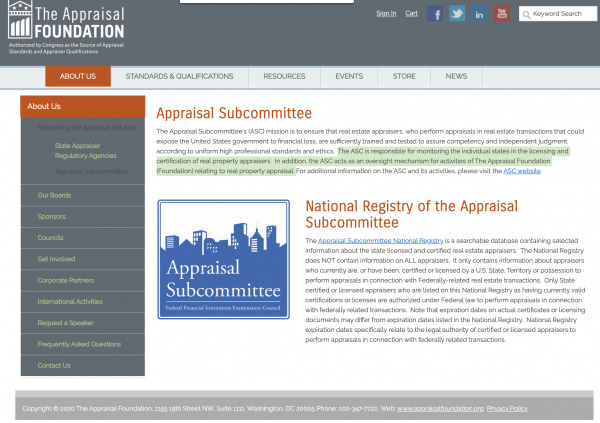
Task: Select Appraisal Subcommittee in sidebar
Action: 91,171
